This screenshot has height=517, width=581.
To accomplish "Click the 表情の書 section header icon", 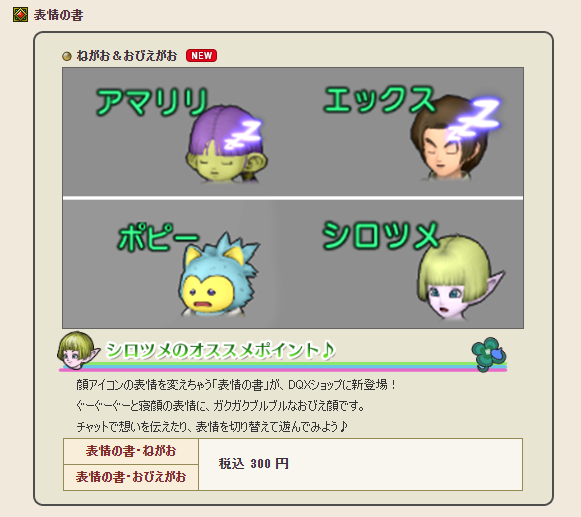I will click(x=20, y=15).
